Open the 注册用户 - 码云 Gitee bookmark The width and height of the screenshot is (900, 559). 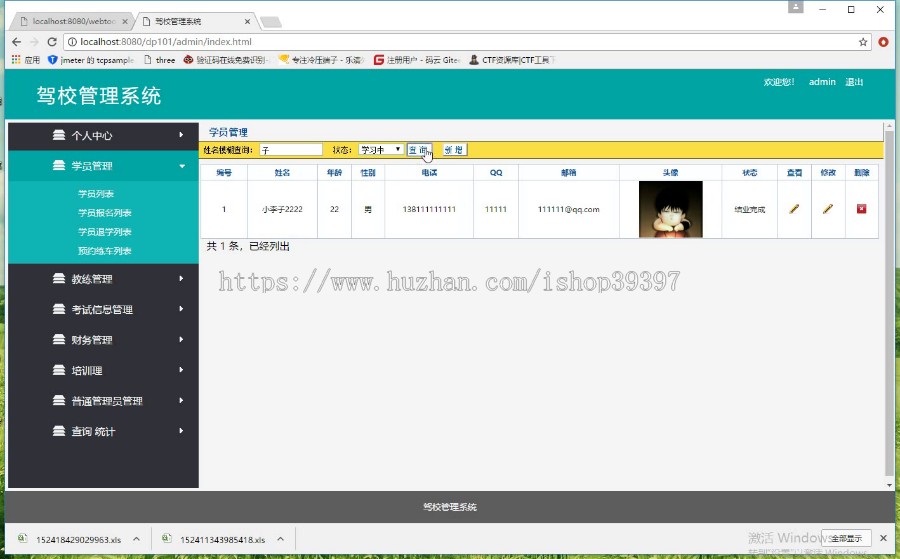[x=417, y=60]
